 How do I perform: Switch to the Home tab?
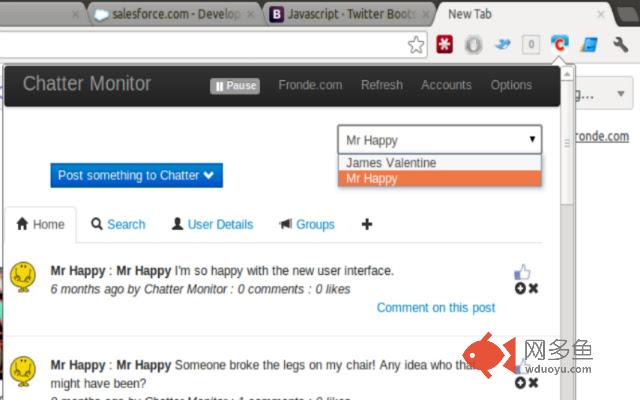(x=40, y=224)
